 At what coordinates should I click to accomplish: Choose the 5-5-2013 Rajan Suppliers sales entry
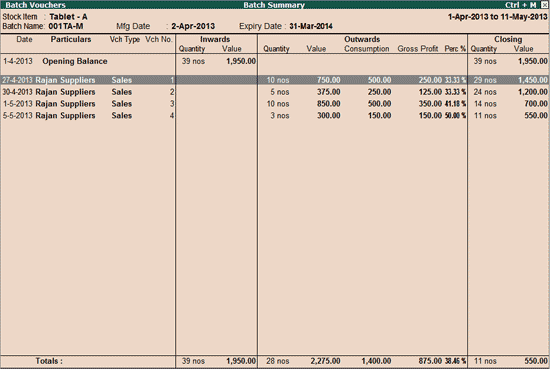pos(274,115)
